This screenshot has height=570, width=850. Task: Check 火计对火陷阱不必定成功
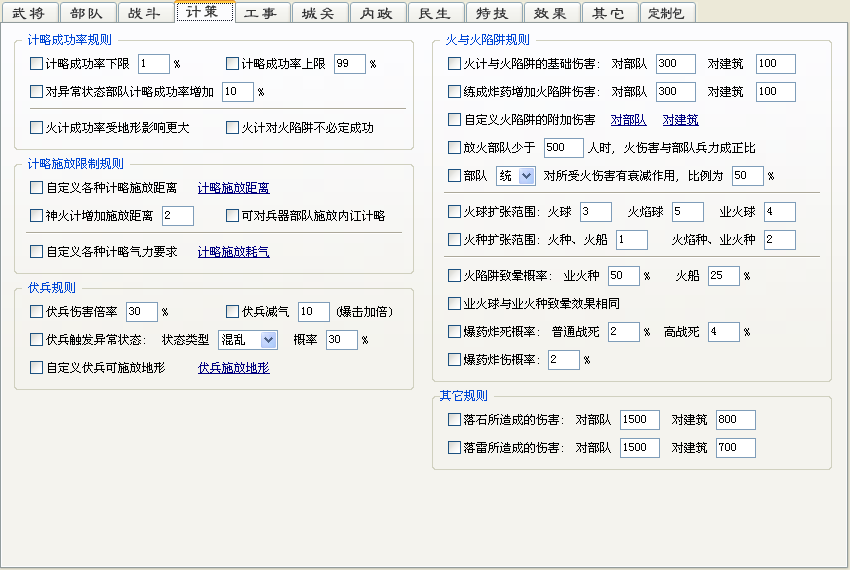tap(232, 128)
